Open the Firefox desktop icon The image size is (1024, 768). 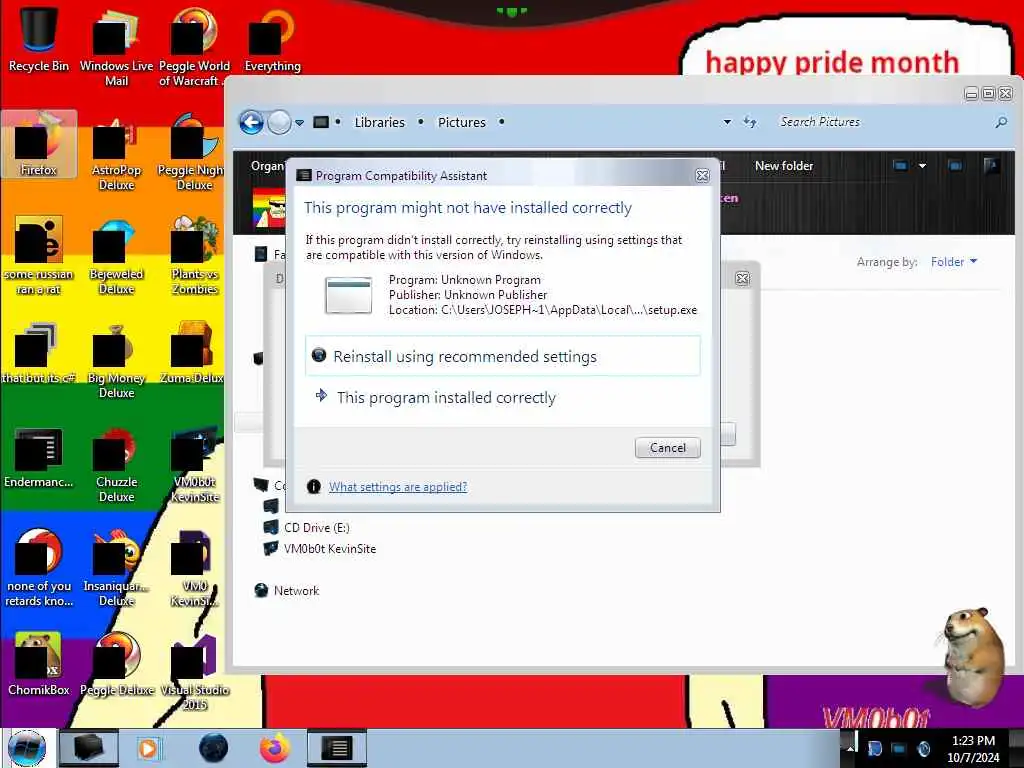pyautogui.click(x=39, y=144)
